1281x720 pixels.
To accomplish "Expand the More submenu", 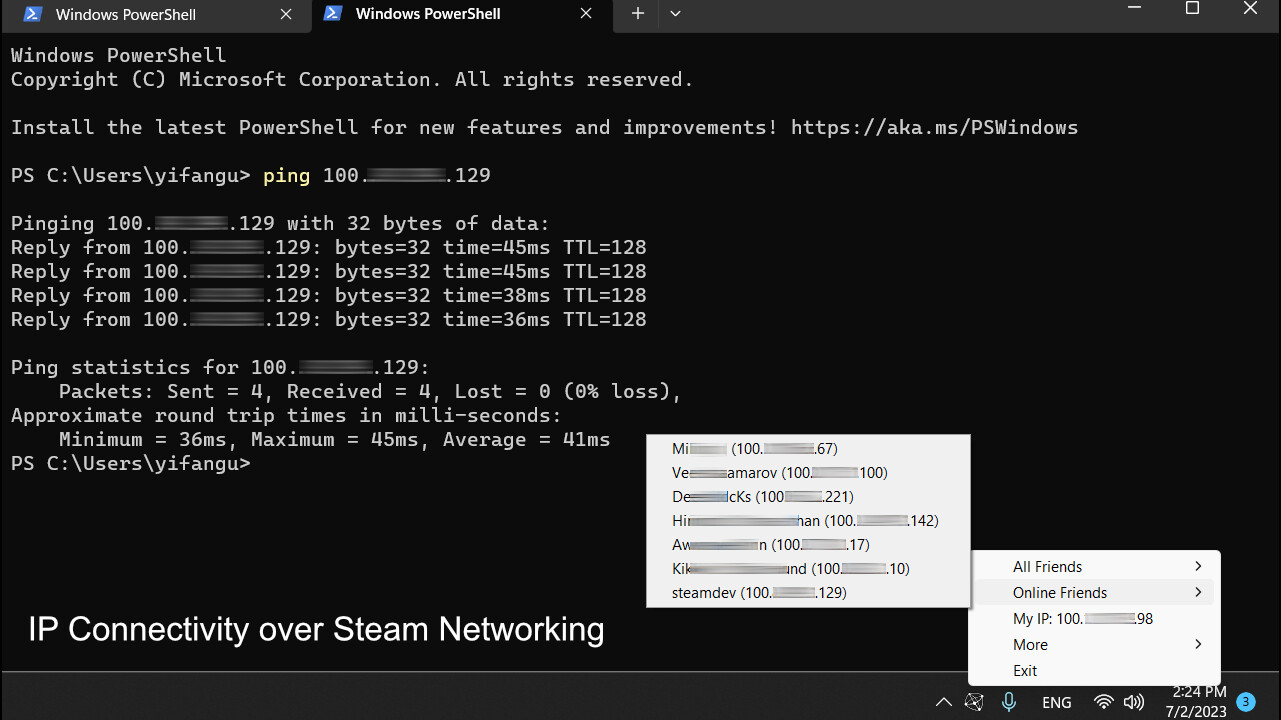I will (1030, 644).
